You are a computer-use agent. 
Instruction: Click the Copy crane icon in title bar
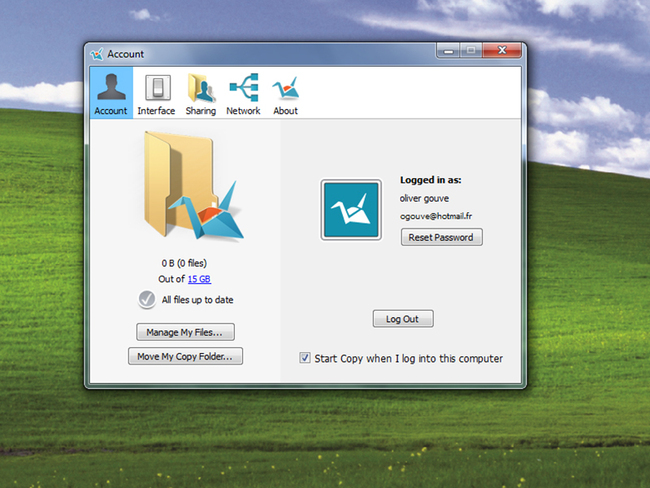coord(97,54)
